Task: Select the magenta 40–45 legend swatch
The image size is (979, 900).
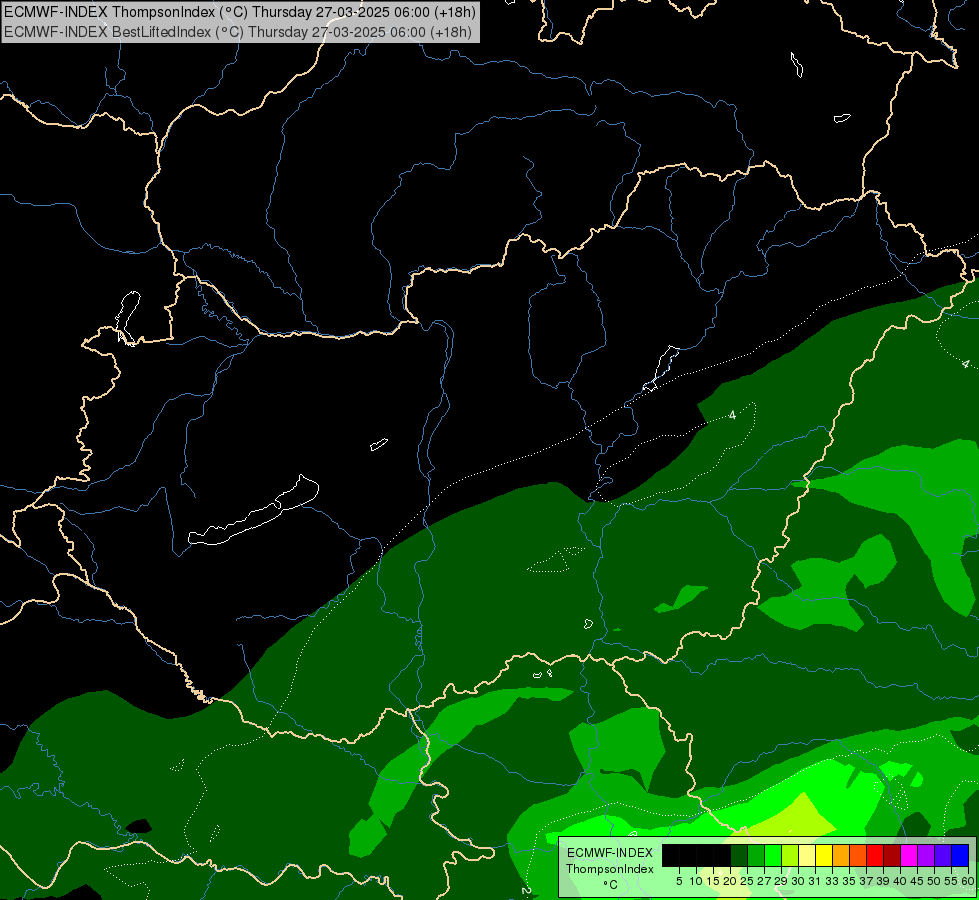Action: tap(909, 856)
